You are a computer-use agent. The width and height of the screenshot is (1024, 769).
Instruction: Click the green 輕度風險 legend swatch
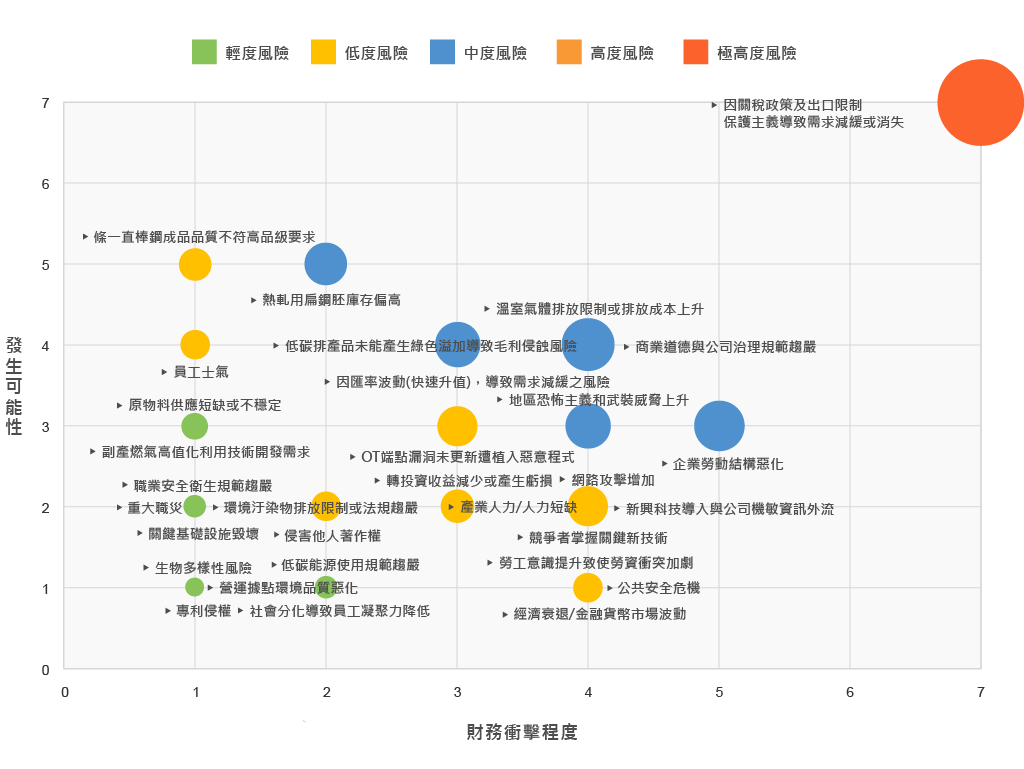(204, 52)
